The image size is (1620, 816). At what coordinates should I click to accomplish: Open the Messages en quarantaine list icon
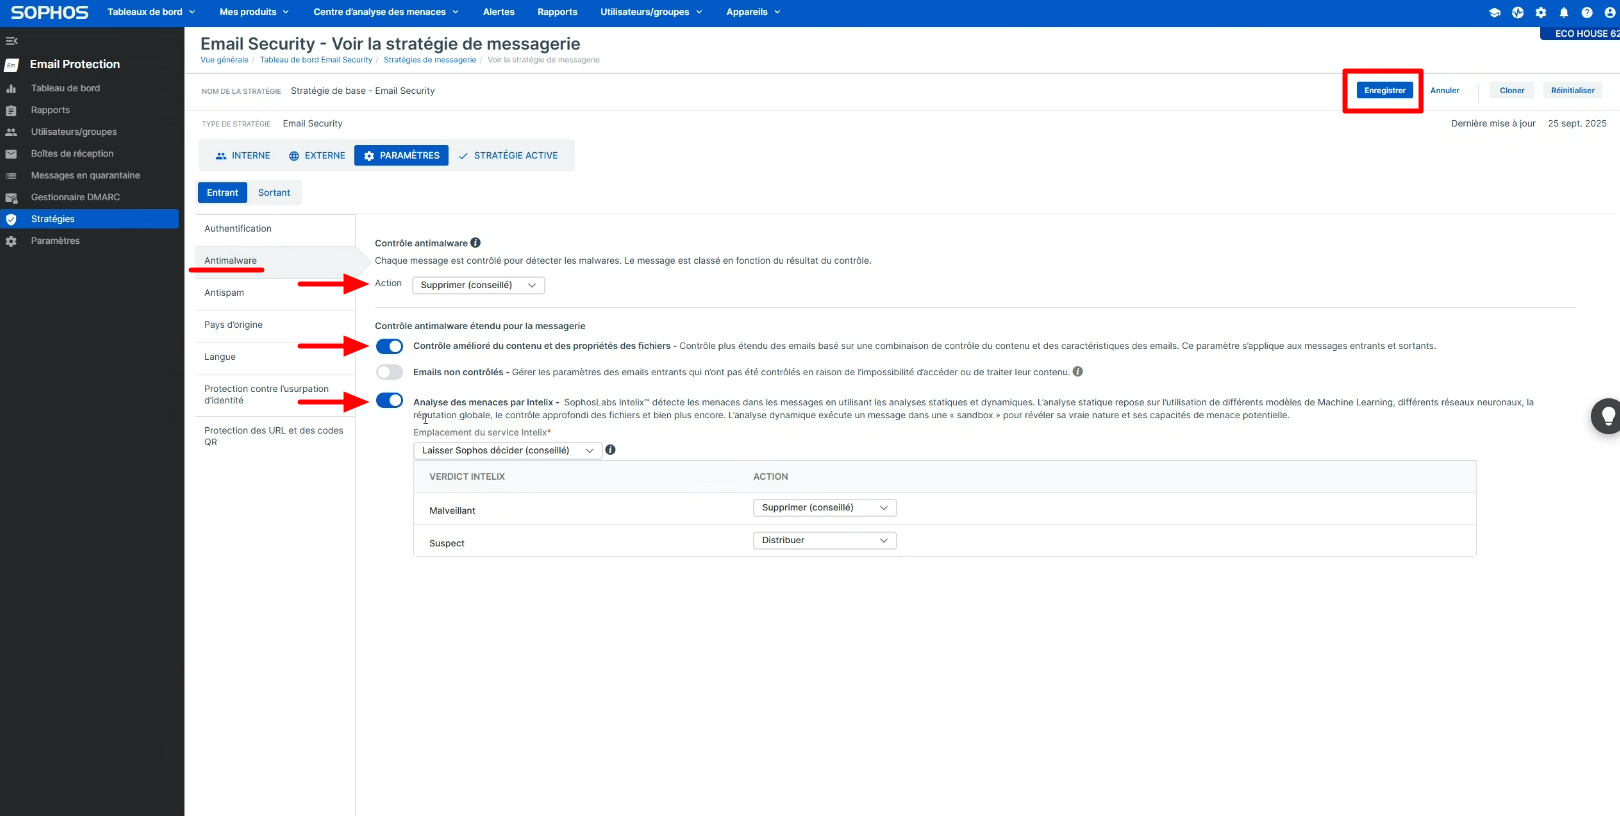(11, 176)
